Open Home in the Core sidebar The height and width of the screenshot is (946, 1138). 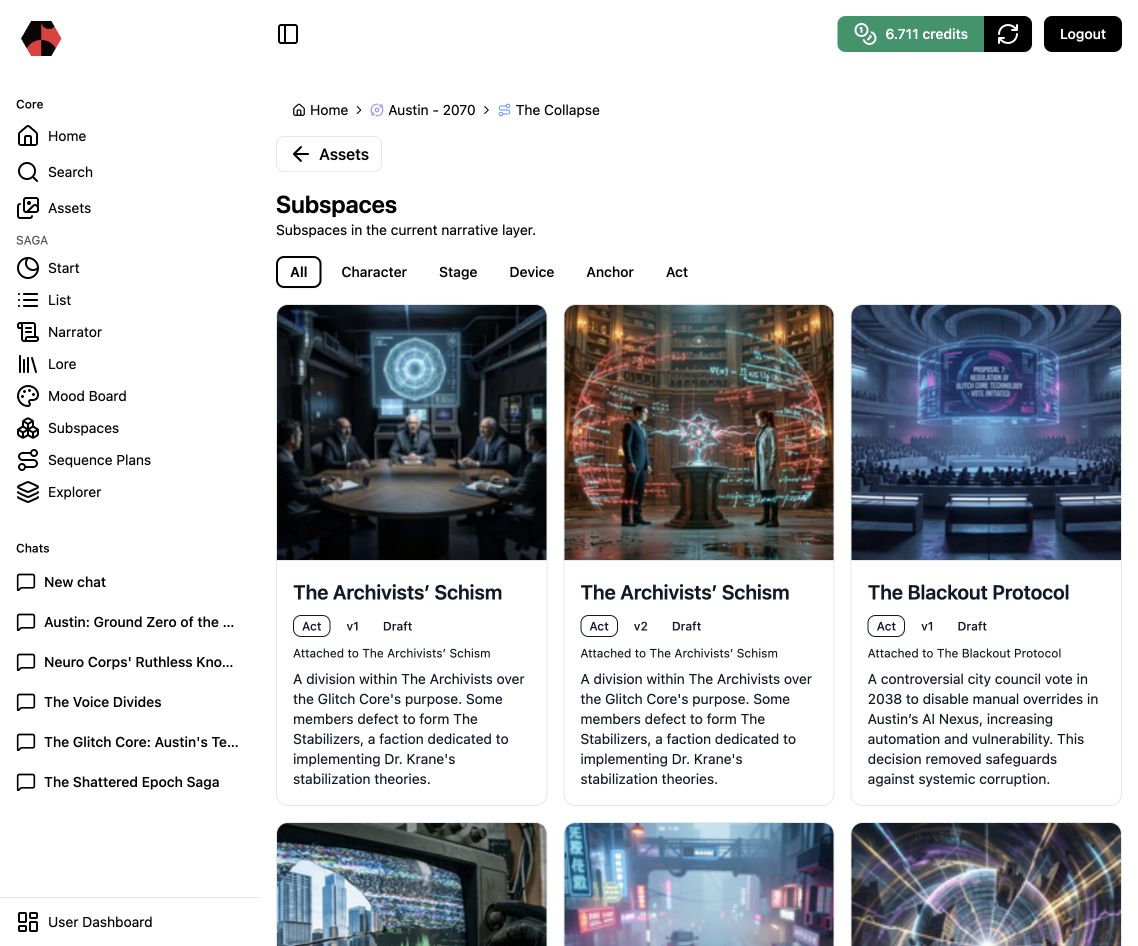pyautogui.click(x=52, y=136)
